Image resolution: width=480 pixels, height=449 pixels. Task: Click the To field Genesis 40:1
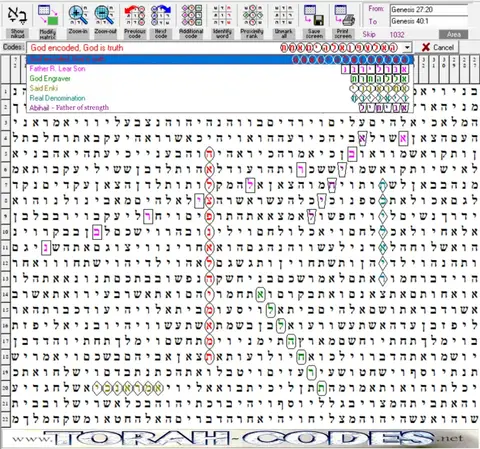pyautogui.click(x=429, y=21)
